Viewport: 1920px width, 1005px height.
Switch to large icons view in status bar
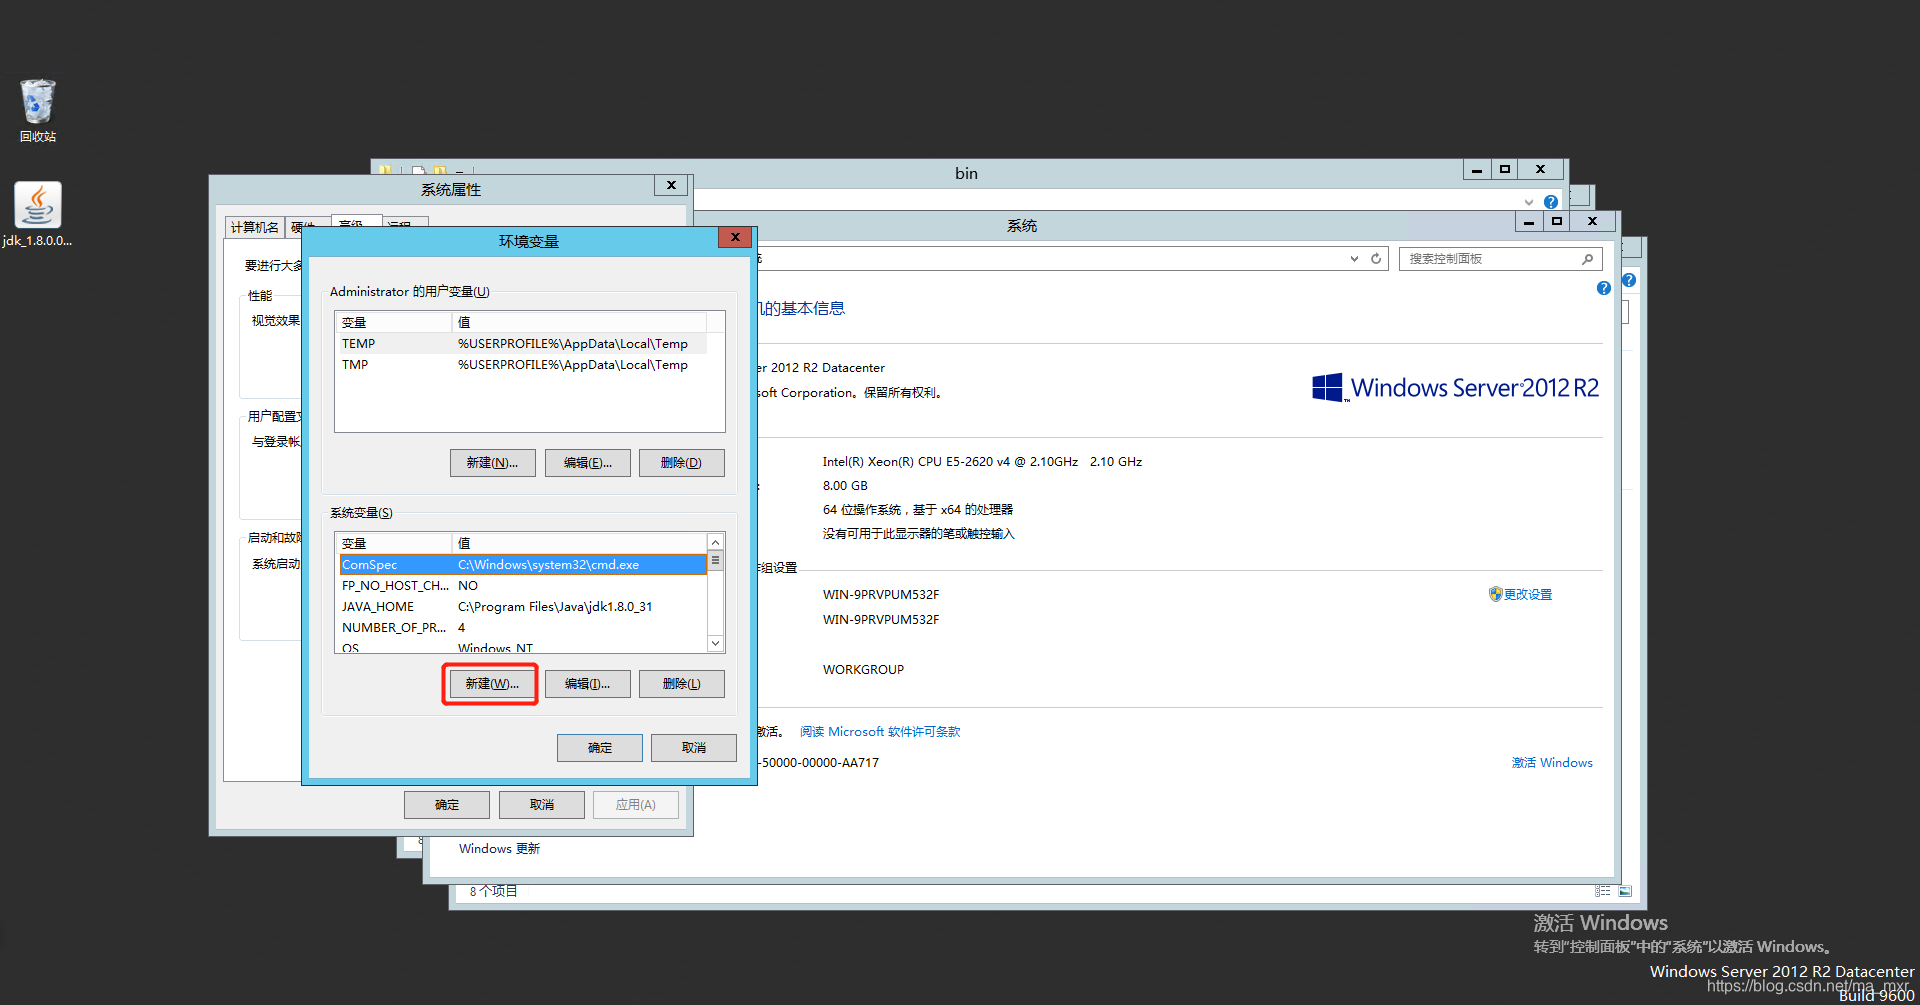click(1625, 891)
